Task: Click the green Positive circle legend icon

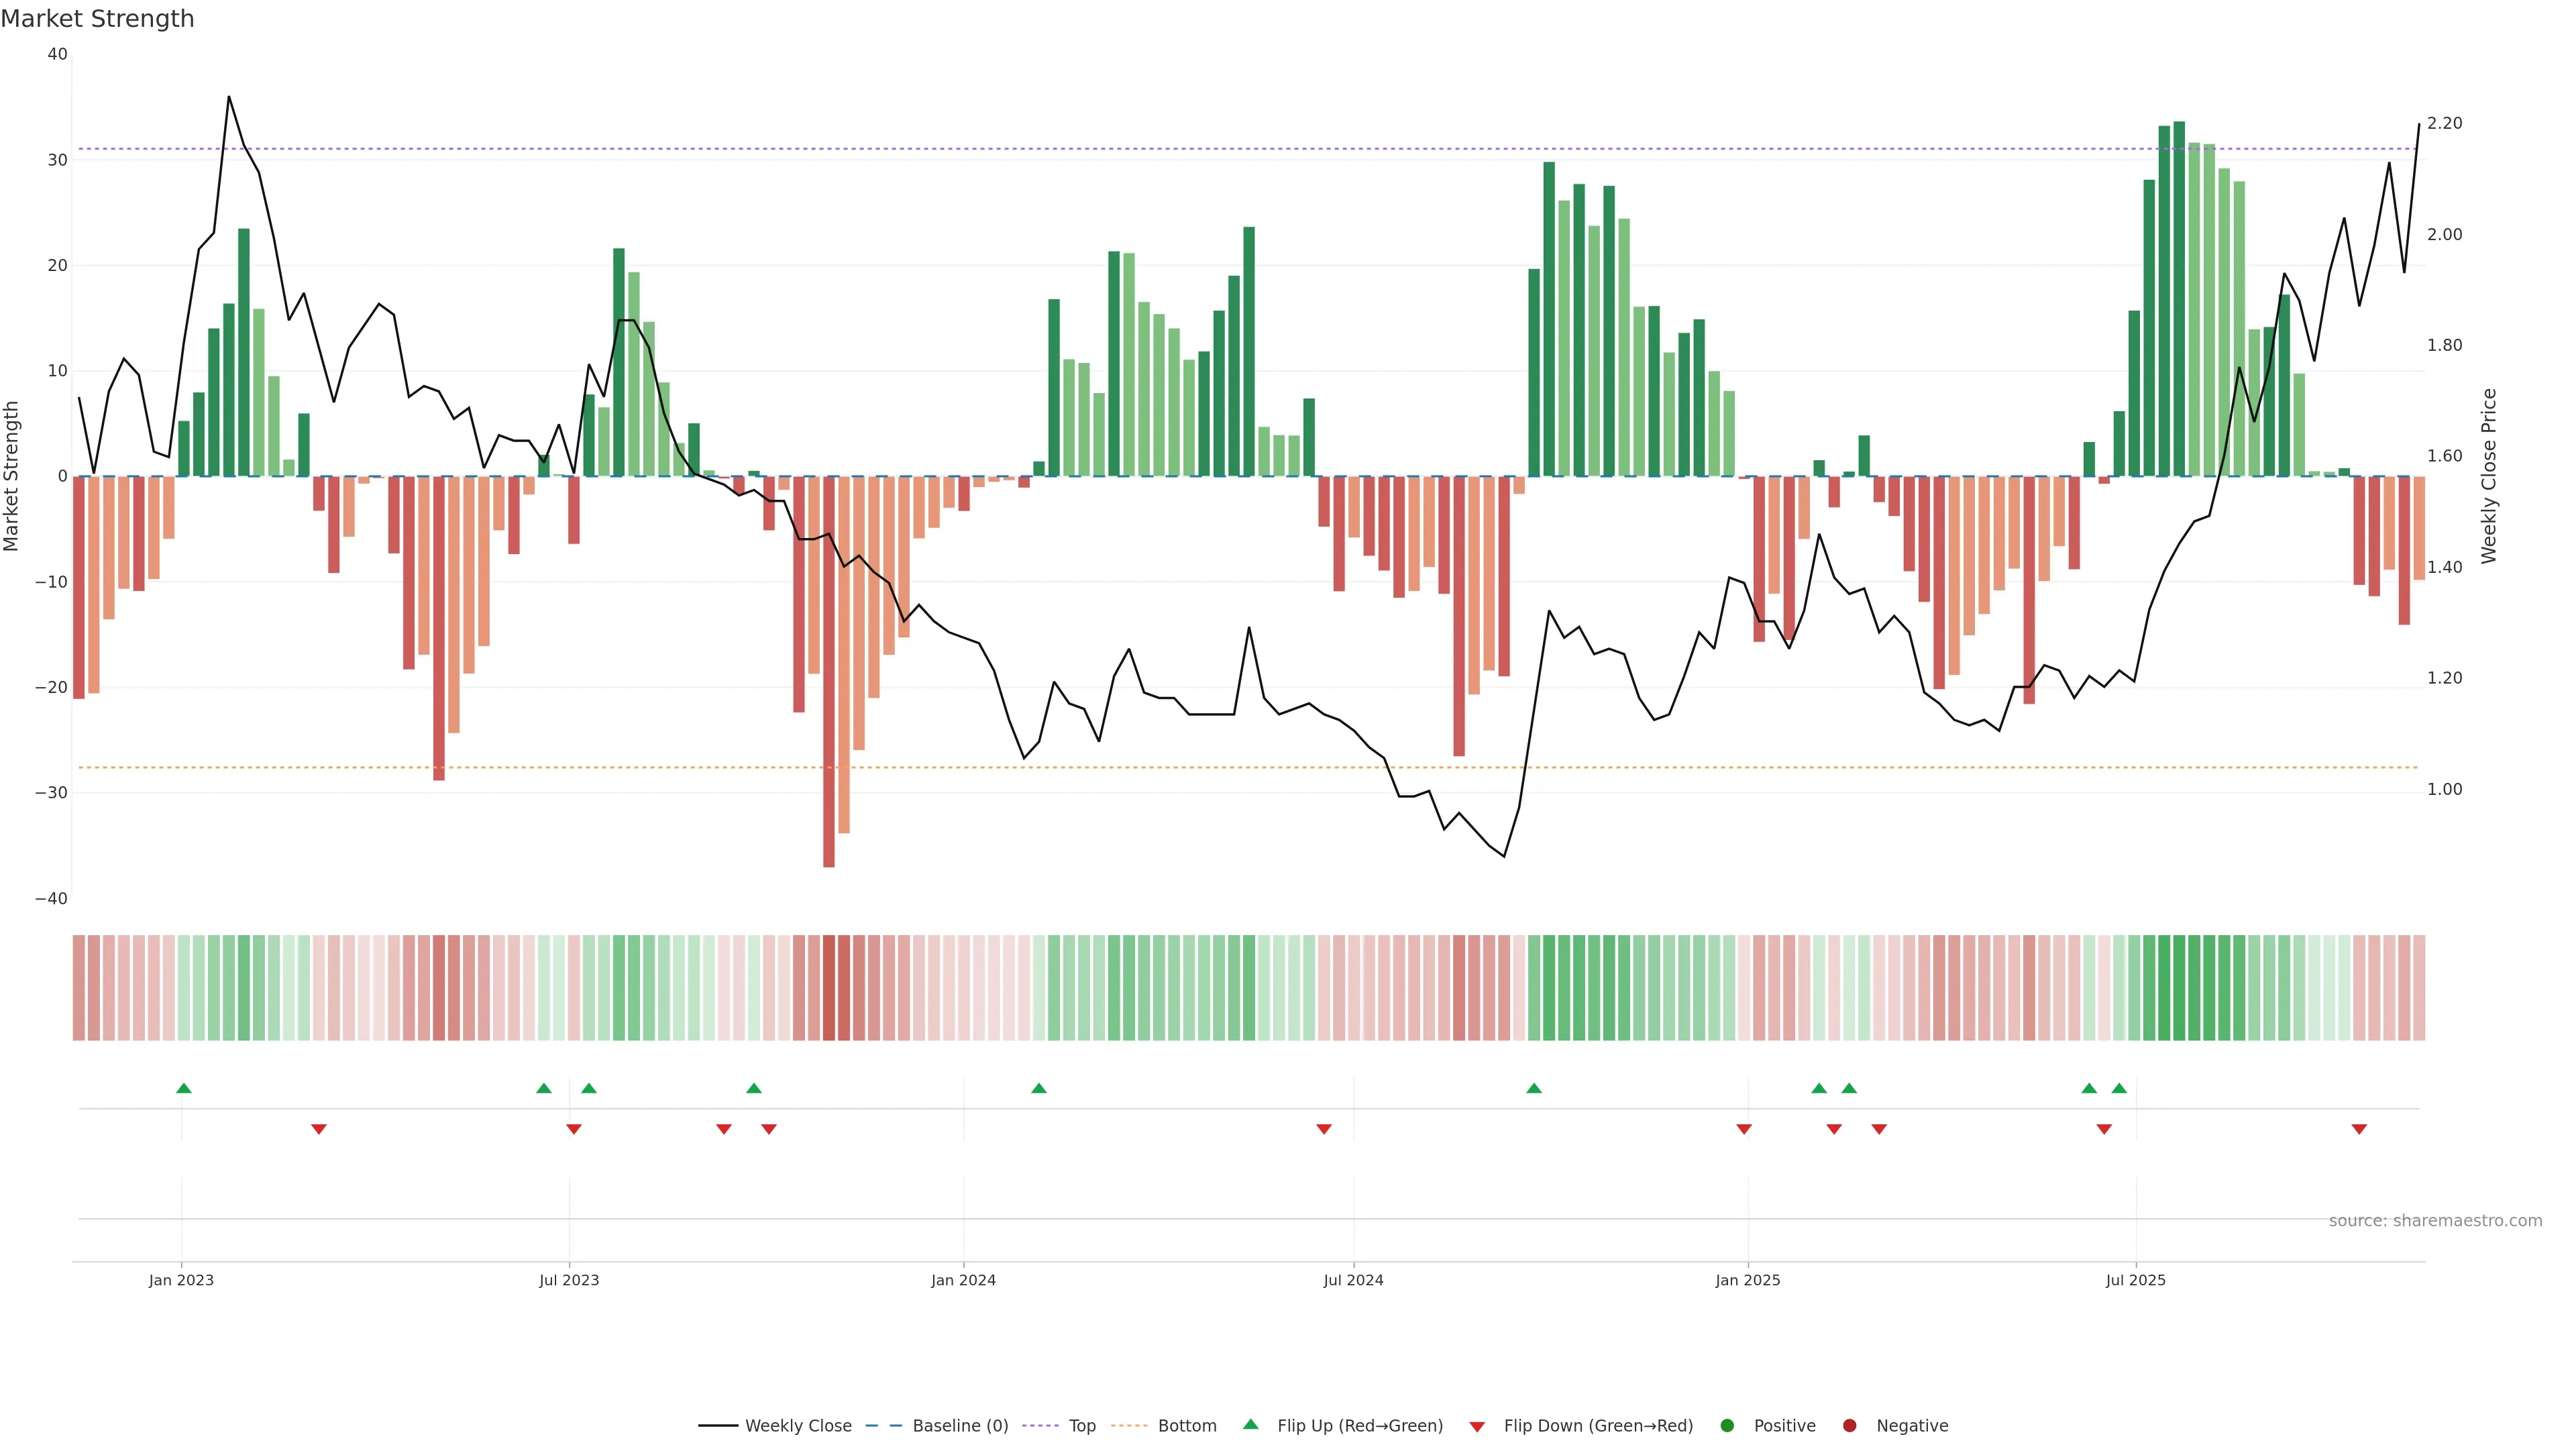Action: point(1727,1425)
